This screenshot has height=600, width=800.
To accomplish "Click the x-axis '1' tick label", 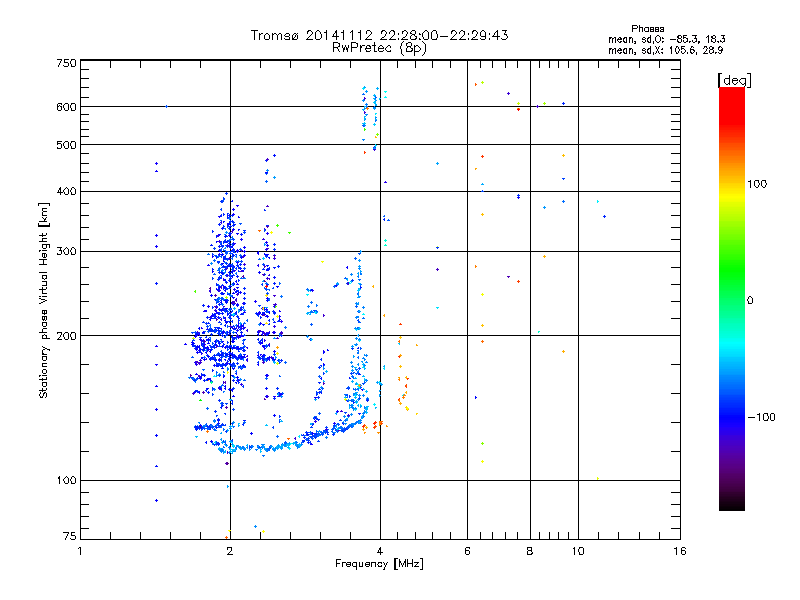I will click(80, 551).
